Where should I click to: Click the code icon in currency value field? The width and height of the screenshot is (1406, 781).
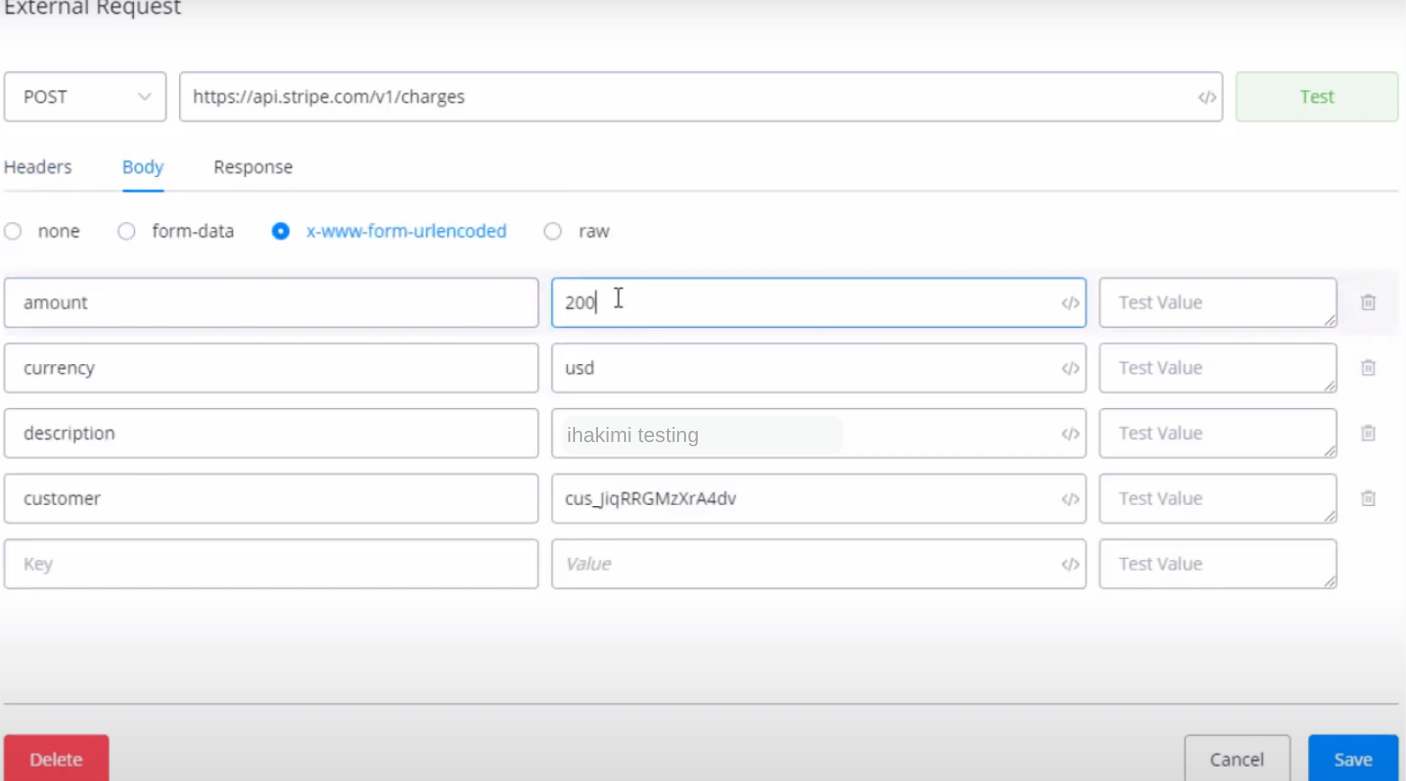click(x=1070, y=368)
